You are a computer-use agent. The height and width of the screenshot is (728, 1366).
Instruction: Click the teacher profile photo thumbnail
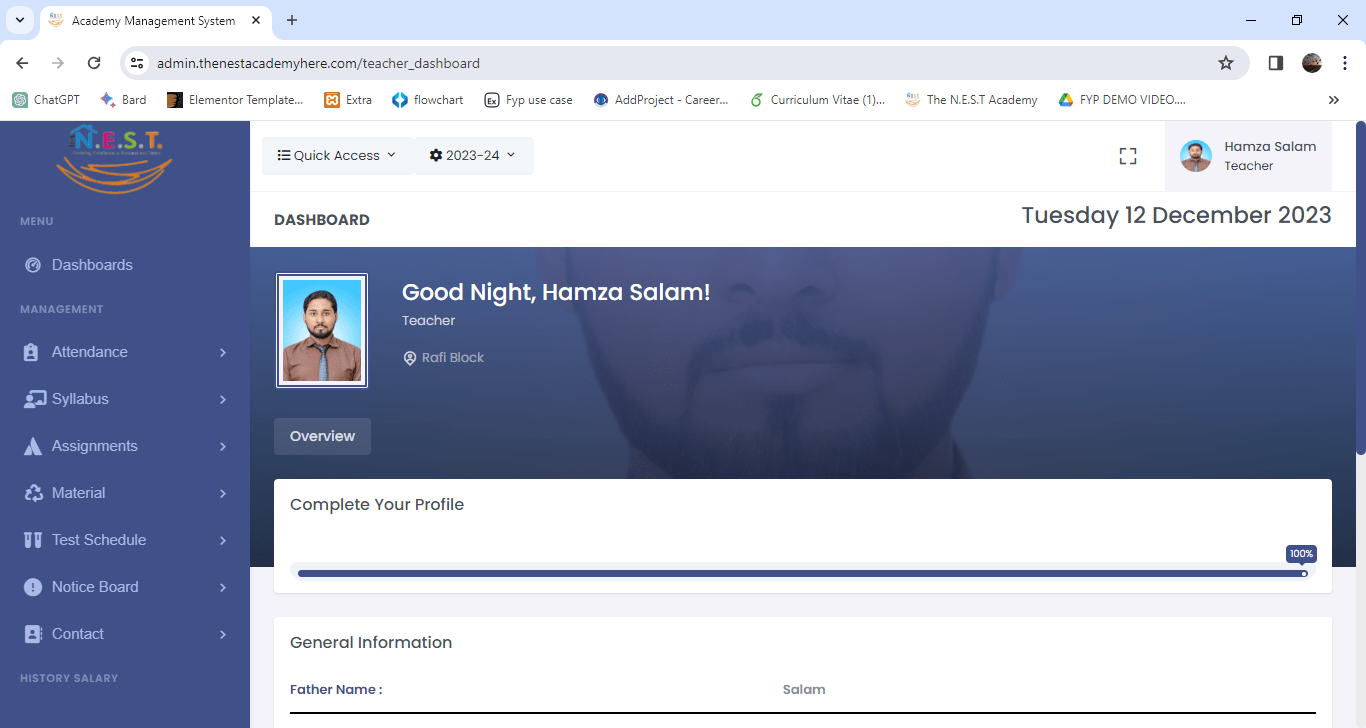pos(322,330)
